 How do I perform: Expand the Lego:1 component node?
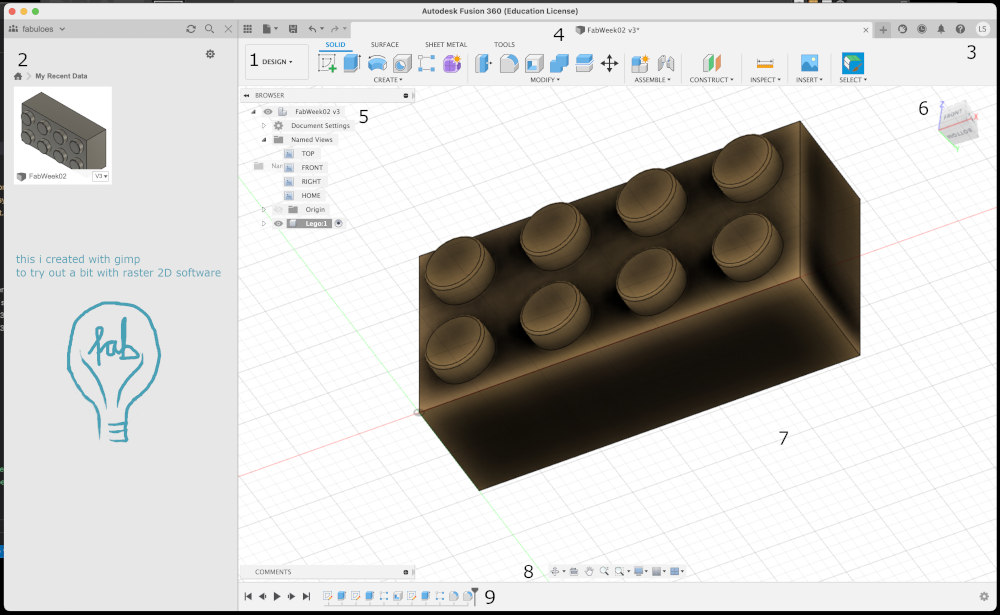(264, 223)
